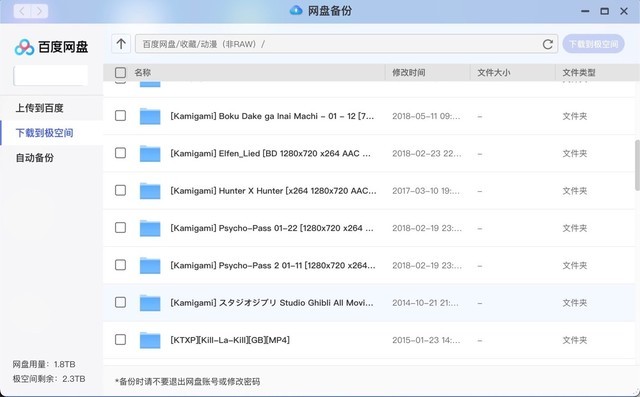
Task: Click the path field showing 百度网盘/收藏/动漫
Action: coord(347,44)
